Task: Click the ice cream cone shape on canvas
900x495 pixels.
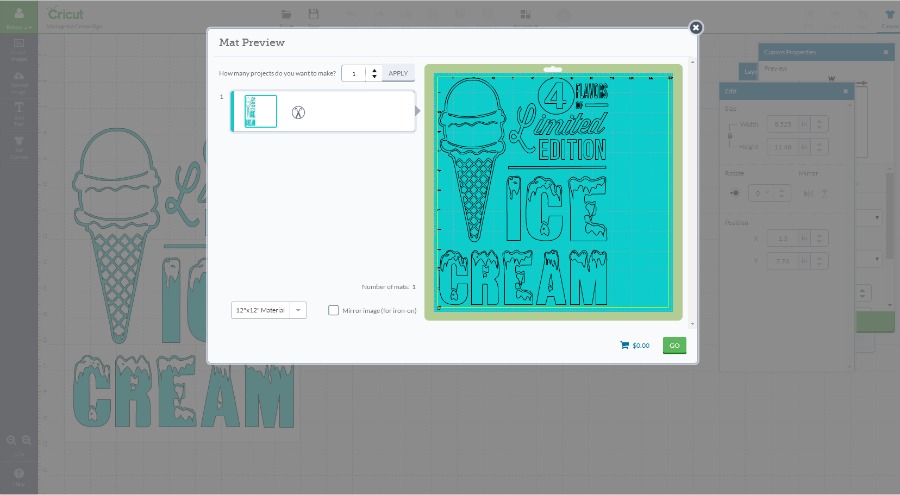Action: (x=117, y=235)
